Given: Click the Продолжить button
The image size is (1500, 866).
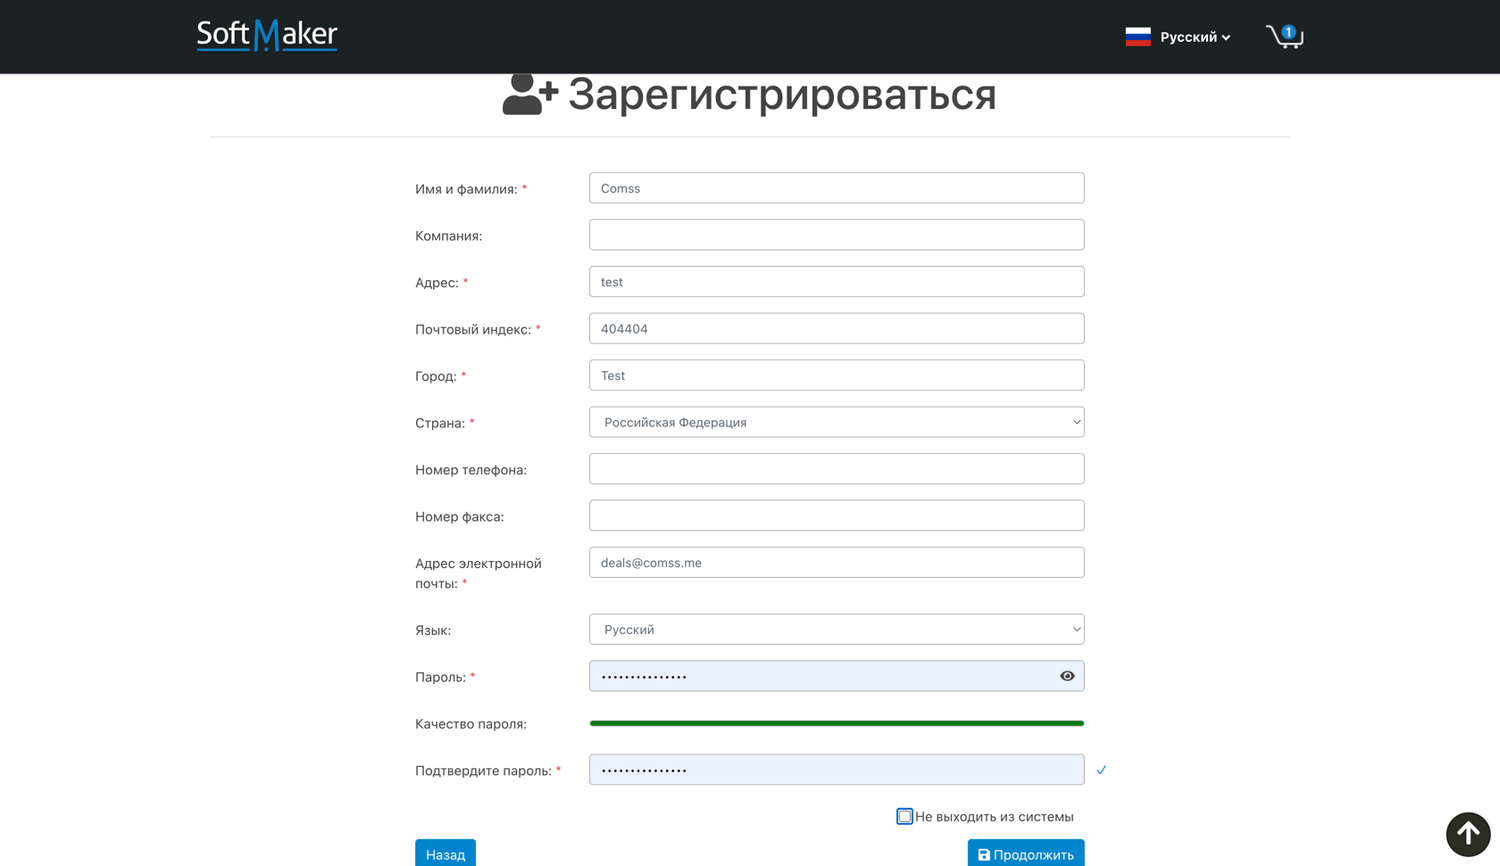Looking at the screenshot, I should click(x=1026, y=854).
